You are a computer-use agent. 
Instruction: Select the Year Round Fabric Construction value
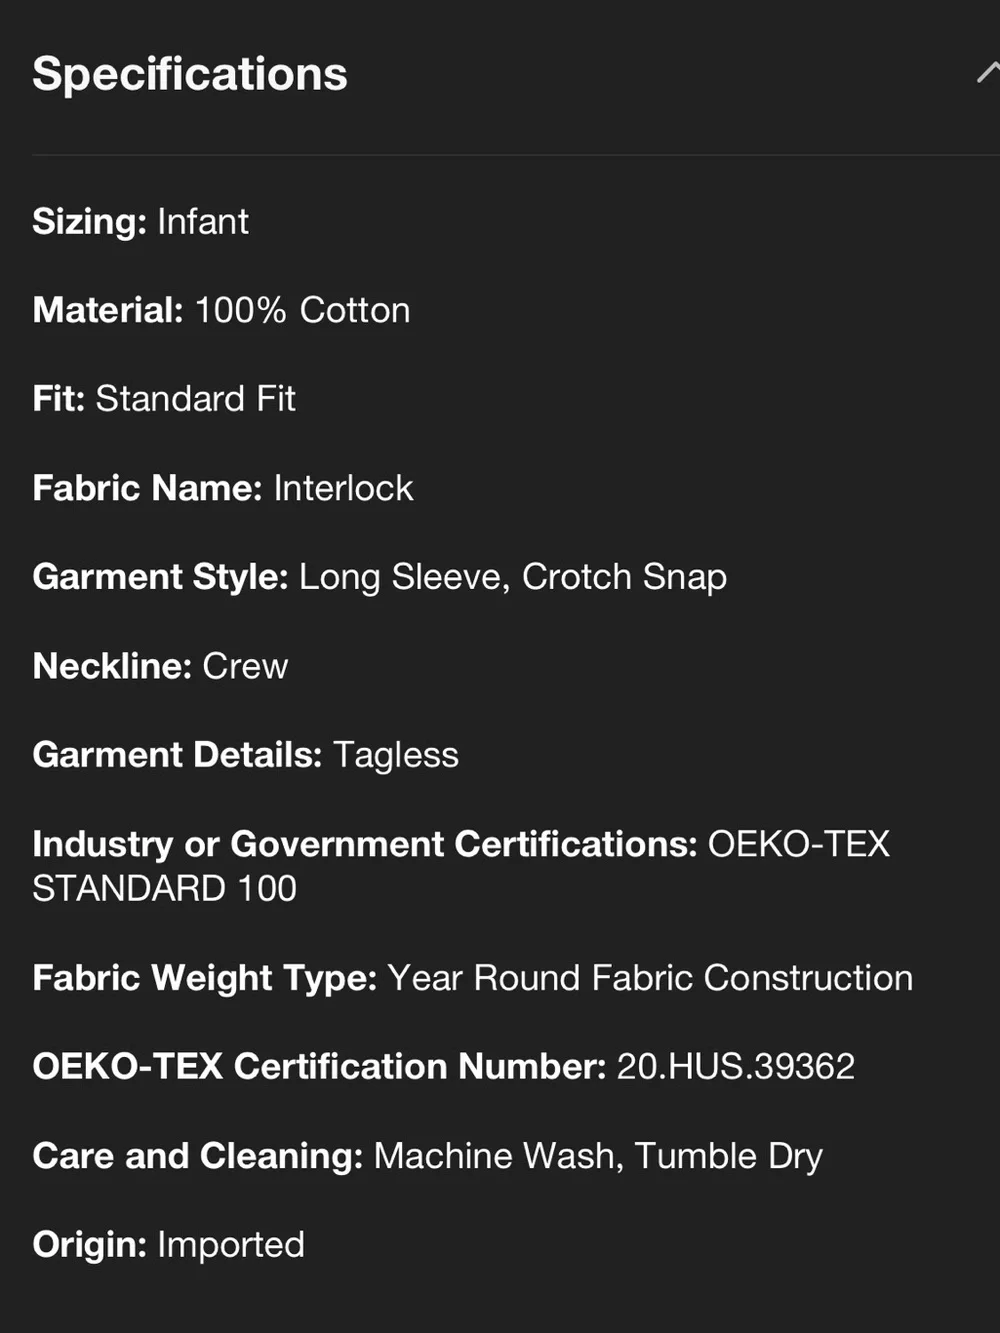click(x=650, y=978)
